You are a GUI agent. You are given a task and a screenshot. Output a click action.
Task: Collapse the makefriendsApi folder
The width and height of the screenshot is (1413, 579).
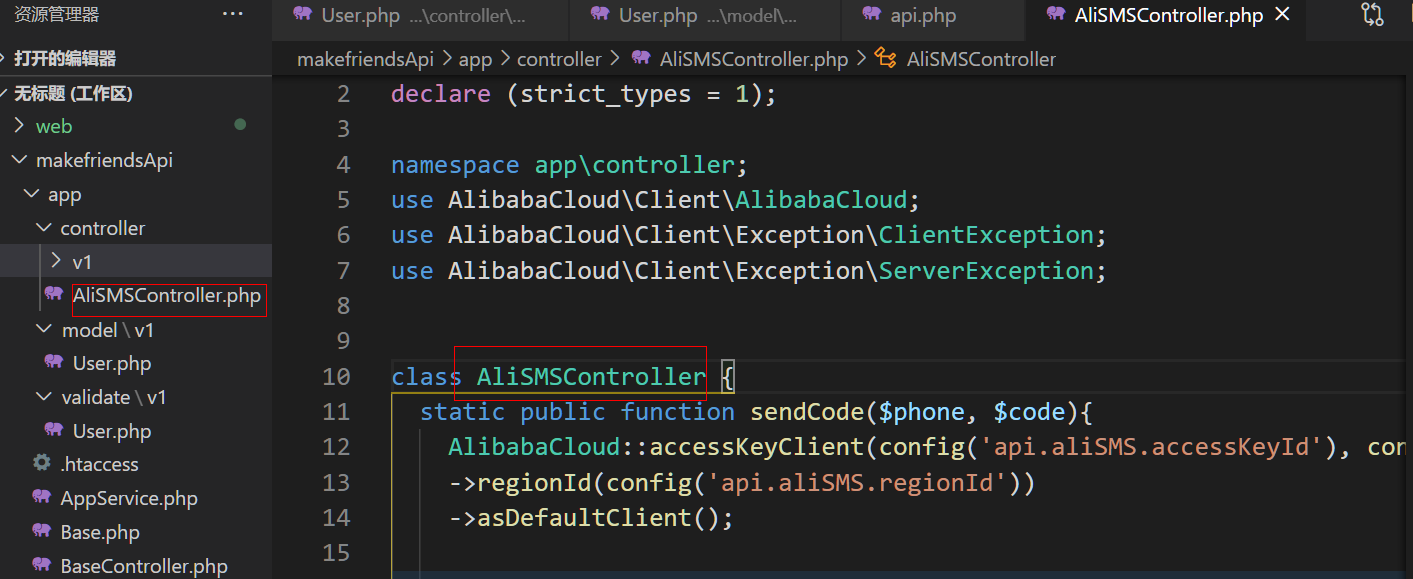point(103,160)
